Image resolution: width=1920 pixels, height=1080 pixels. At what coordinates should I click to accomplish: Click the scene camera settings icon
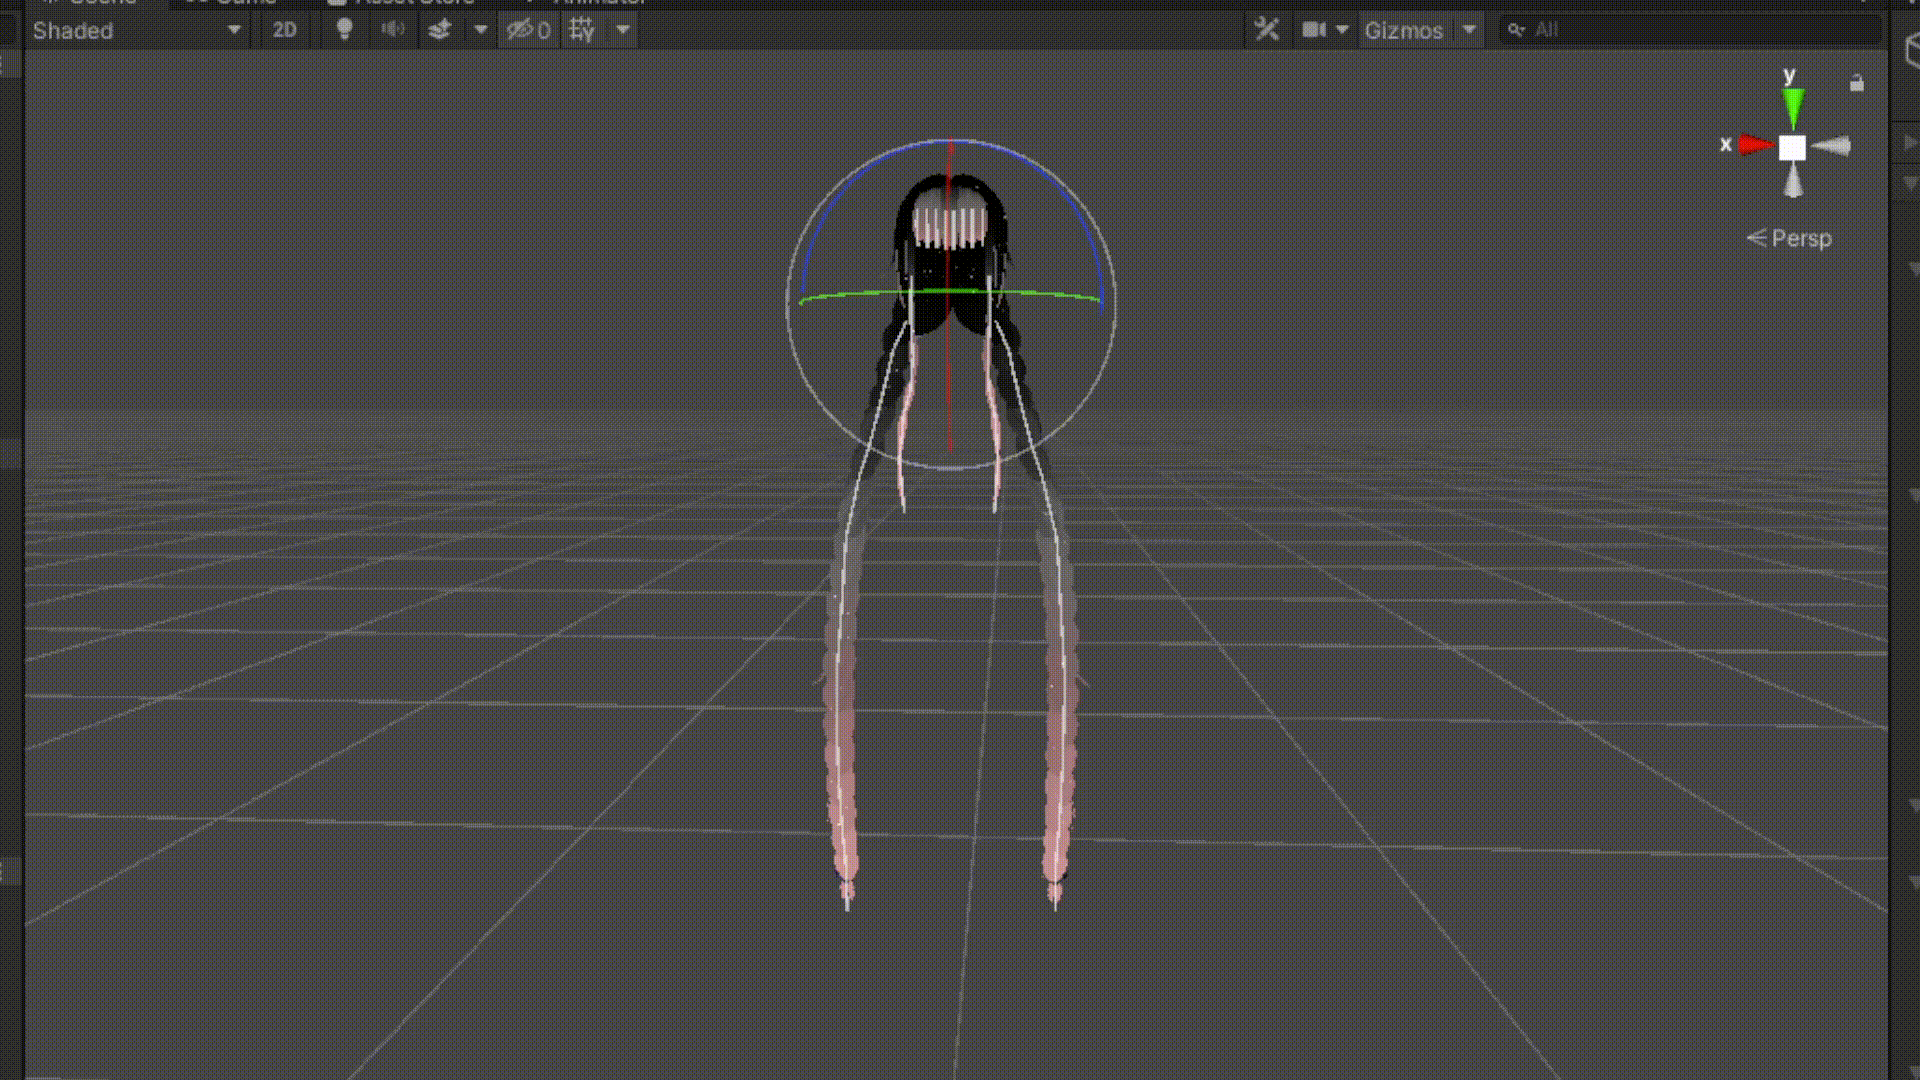pyautogui.click(x=1313, y=30)
